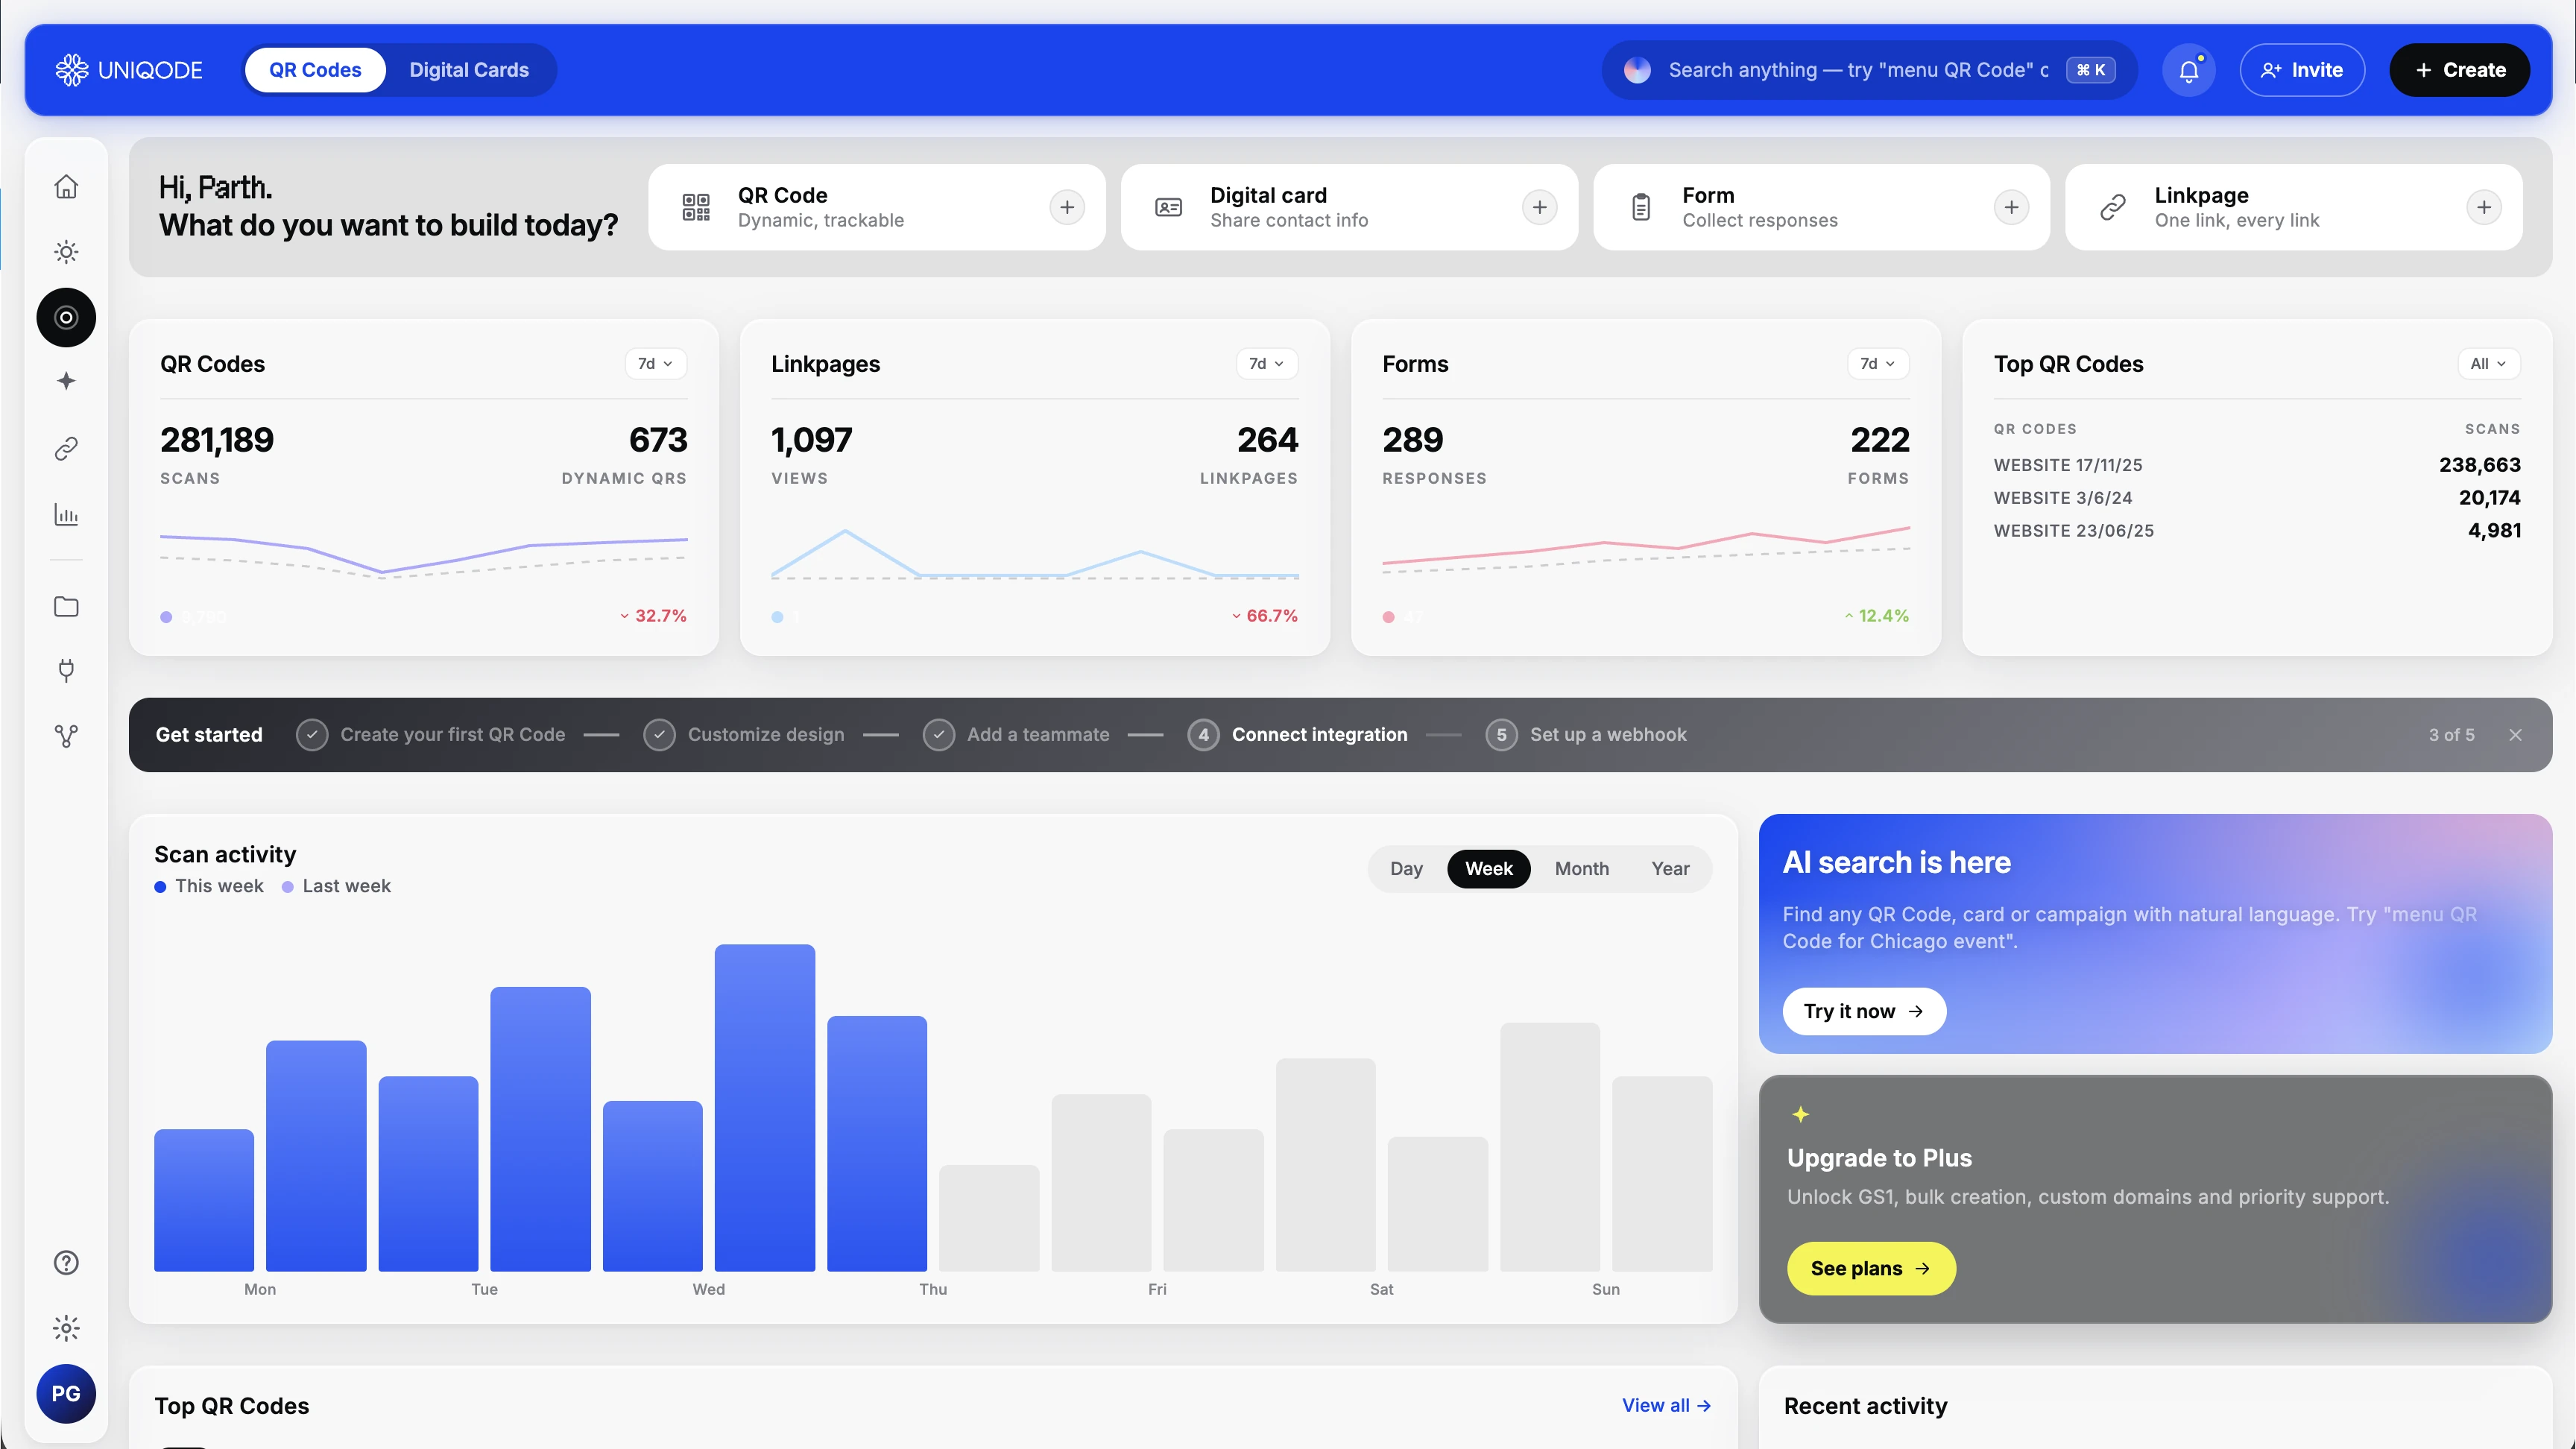Open the analytics bar chart icon in sidebar
2576x1449 pixels.
(x=66, y=514)
